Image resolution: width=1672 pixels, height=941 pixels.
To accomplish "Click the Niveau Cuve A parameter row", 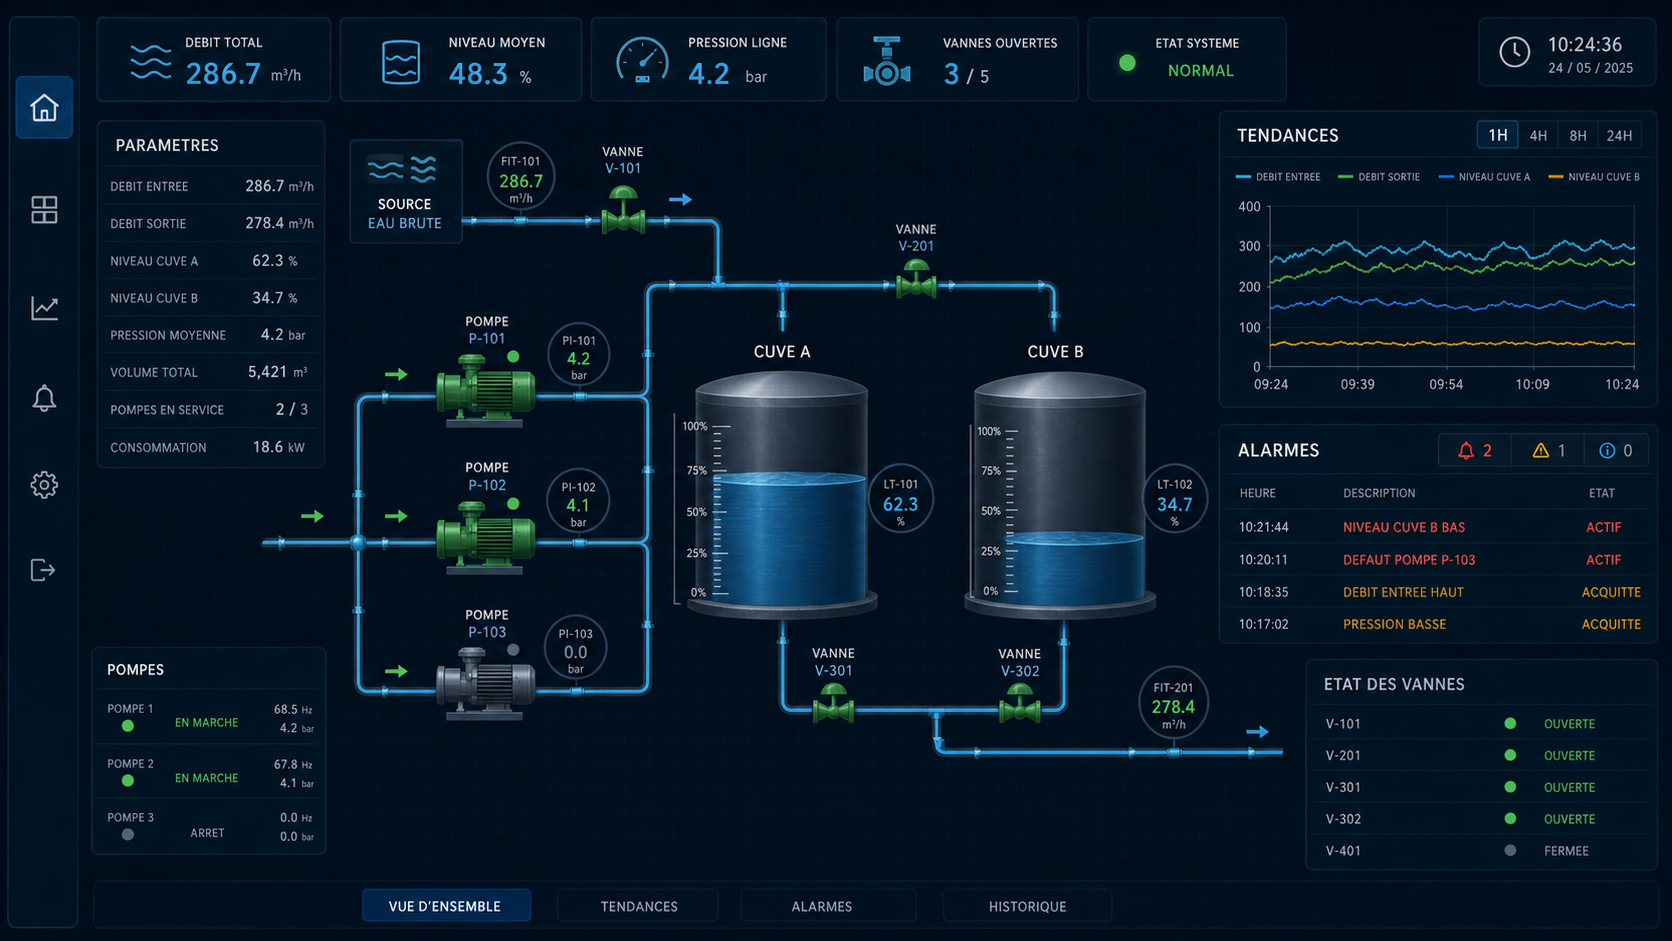I will pos(210,261).
